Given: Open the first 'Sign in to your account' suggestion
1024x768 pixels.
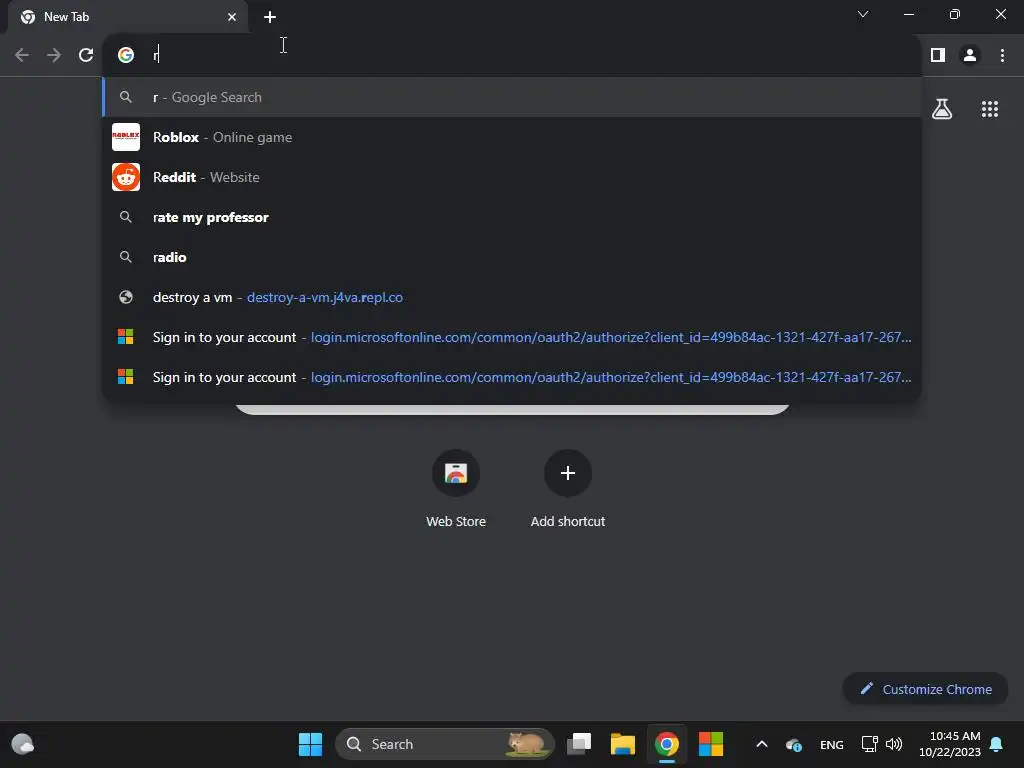Looking at the screenshot, I should click(x=512, y=337).
